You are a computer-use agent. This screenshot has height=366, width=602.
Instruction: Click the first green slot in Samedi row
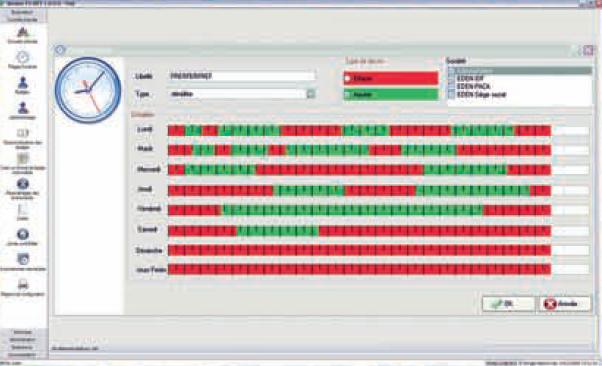pyautogui.click(x=241, y=230)
